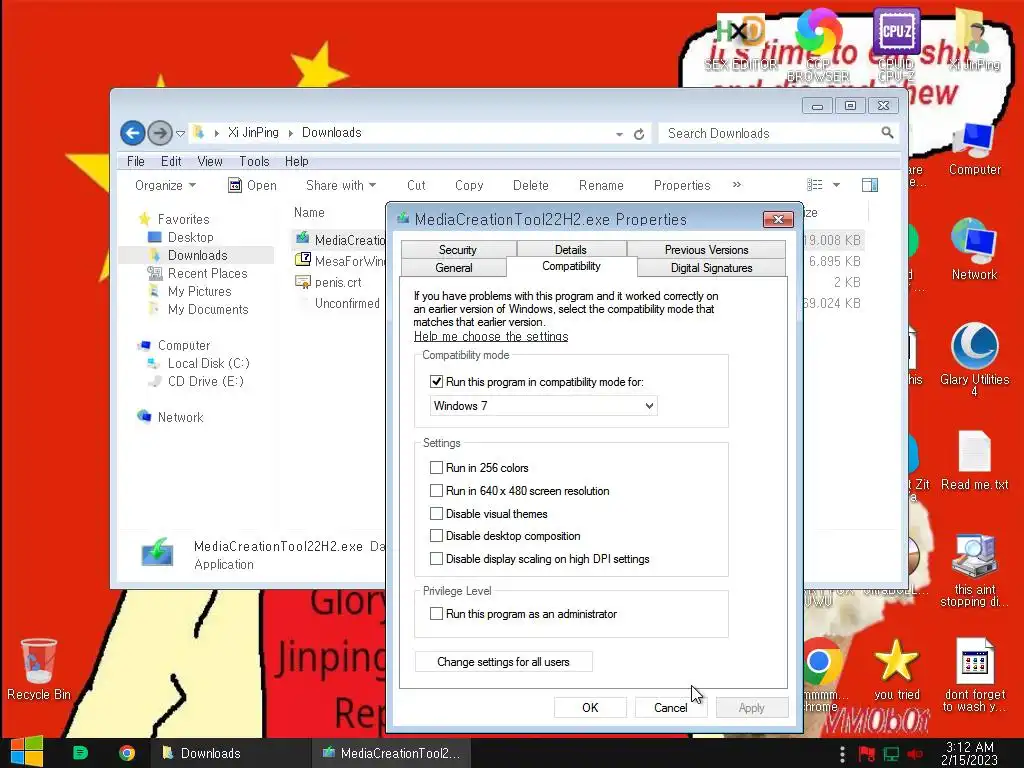Open the Network desktop icon
Image resolution: width=1024 pixels, height=768 pixels.
pyautogui.click(x=974, y=249)
